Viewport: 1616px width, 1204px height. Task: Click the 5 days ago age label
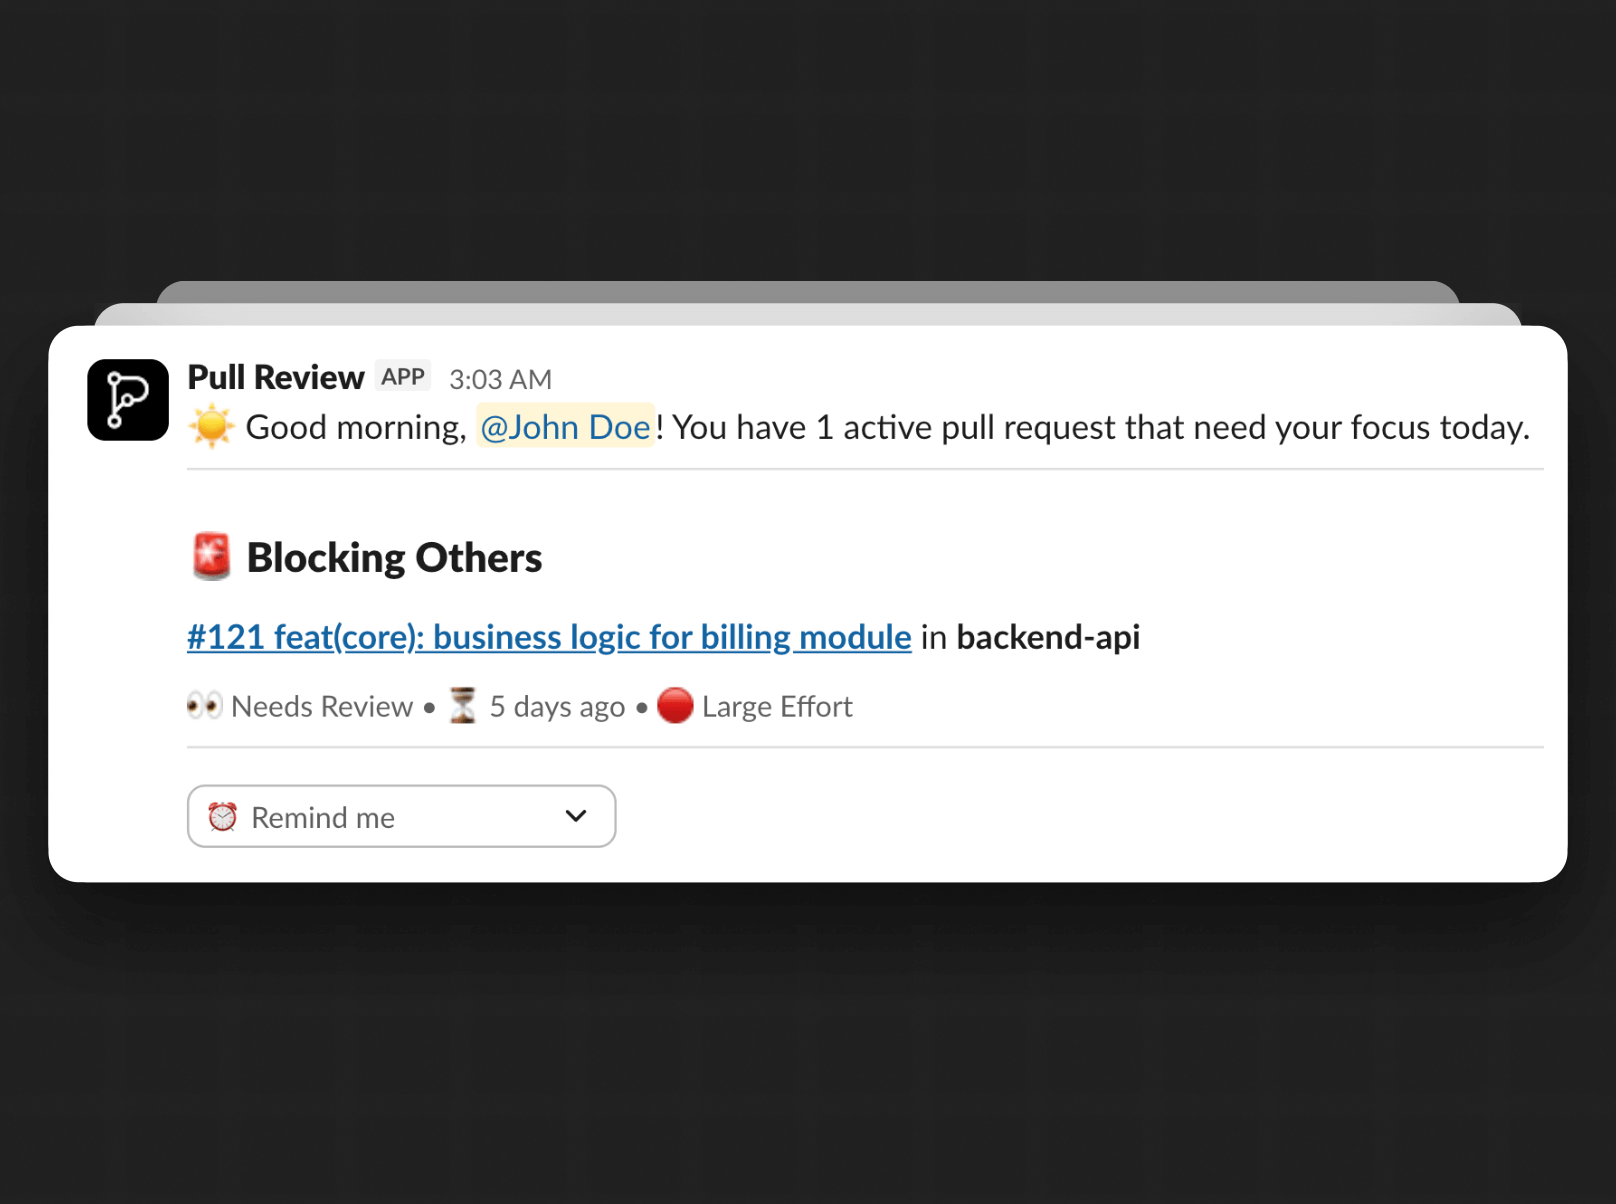(x=557, y=707)
